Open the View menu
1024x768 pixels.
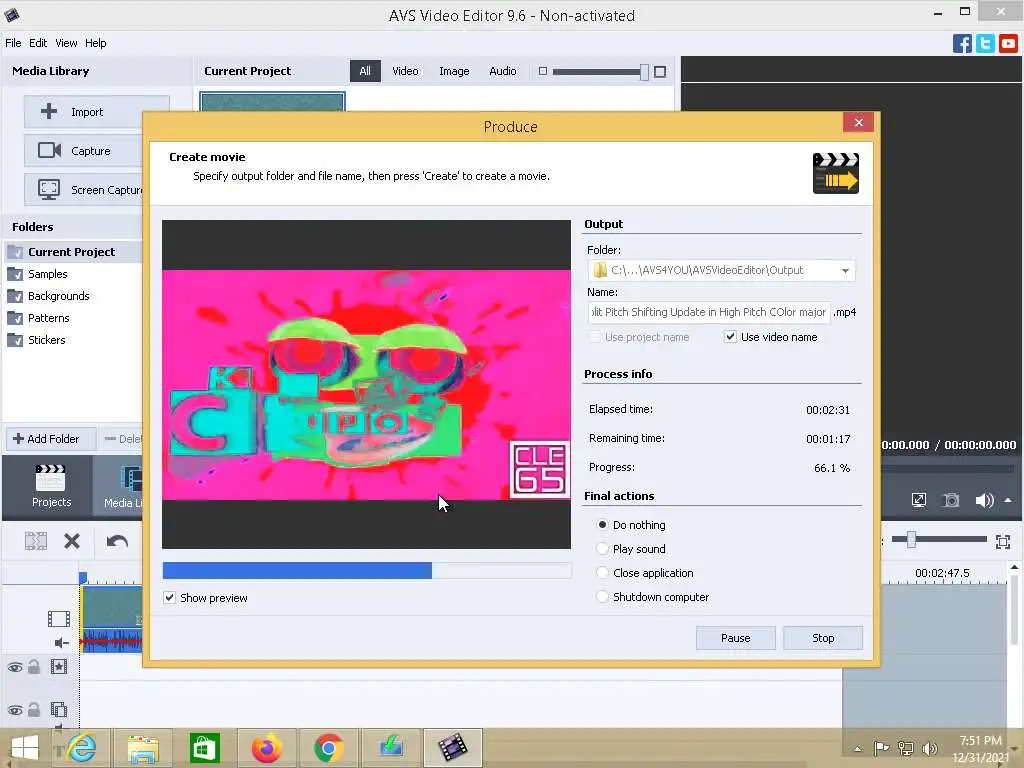coord(66,43)
